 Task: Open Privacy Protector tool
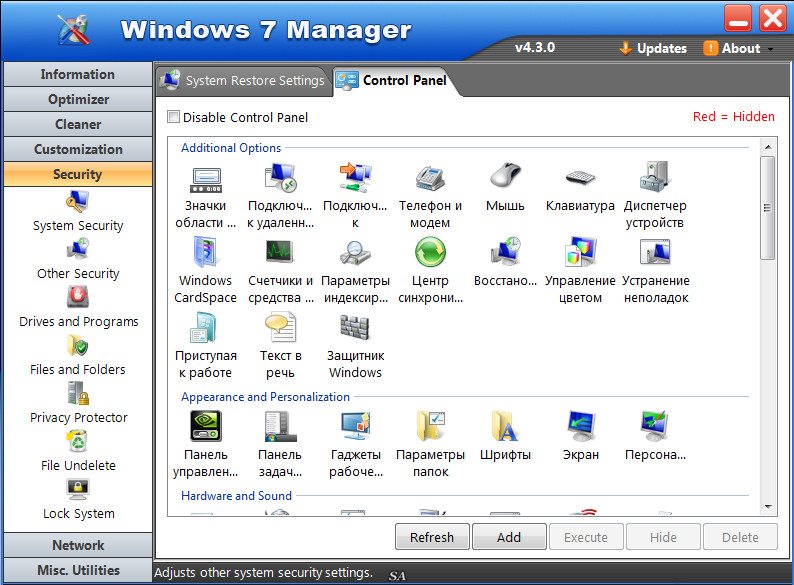pyautogui.click(x=78, y=404)
